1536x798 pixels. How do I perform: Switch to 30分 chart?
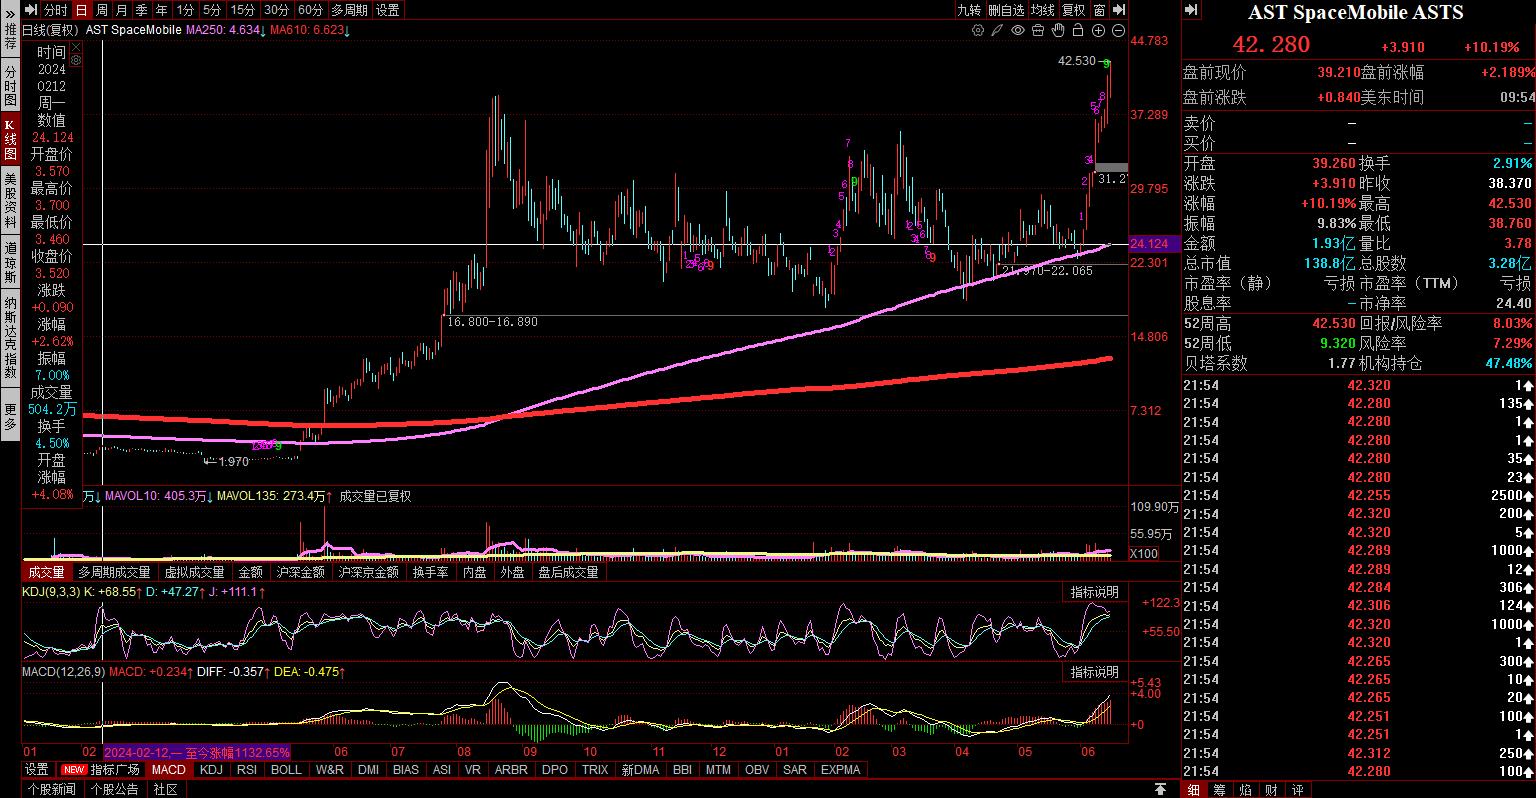[x=276, y=10]
